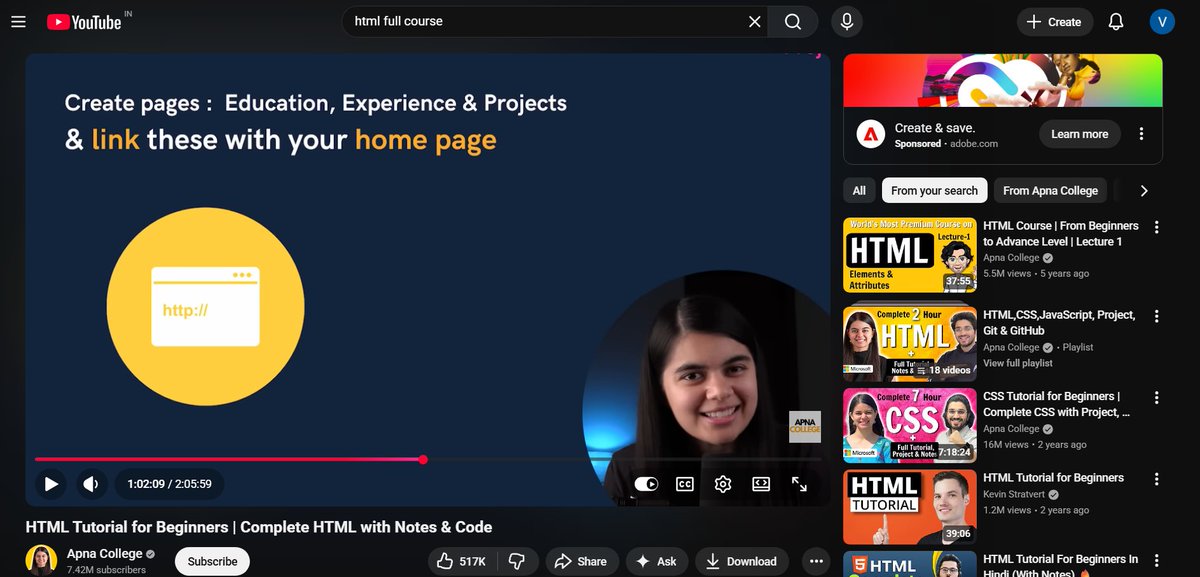Viewport: 1200px width, 577px height.
Task: Like the video (517K)
Action: pyautogui.click(x=463, y=561)
